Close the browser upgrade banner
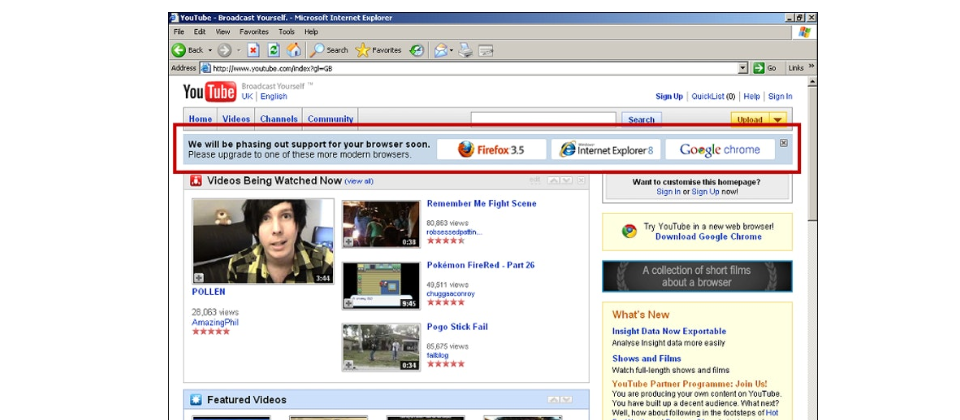Screen dimensions: 960x420 (783, 143)
